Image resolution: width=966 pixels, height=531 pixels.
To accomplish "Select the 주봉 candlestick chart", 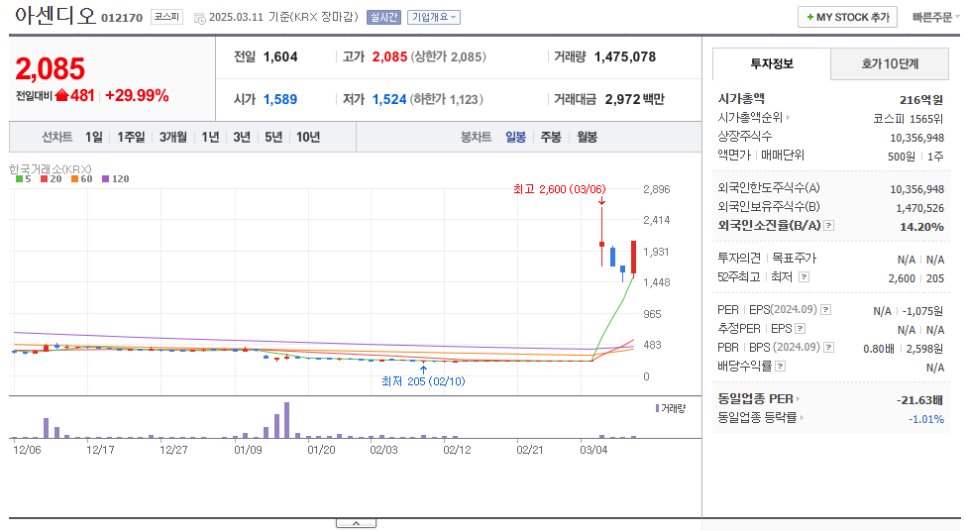I will pos(551,137).
